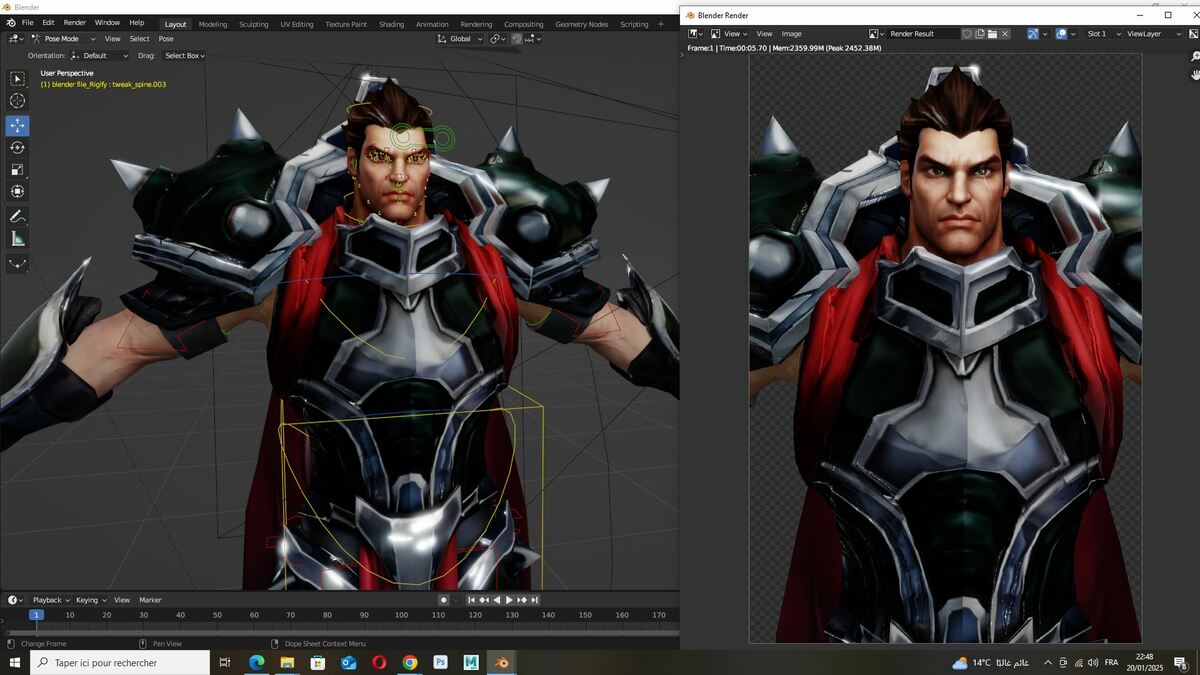The image size is (1200, 675).
Task: Click frame 100 on the timeline ruler
Action: click(x=401, y=615)
